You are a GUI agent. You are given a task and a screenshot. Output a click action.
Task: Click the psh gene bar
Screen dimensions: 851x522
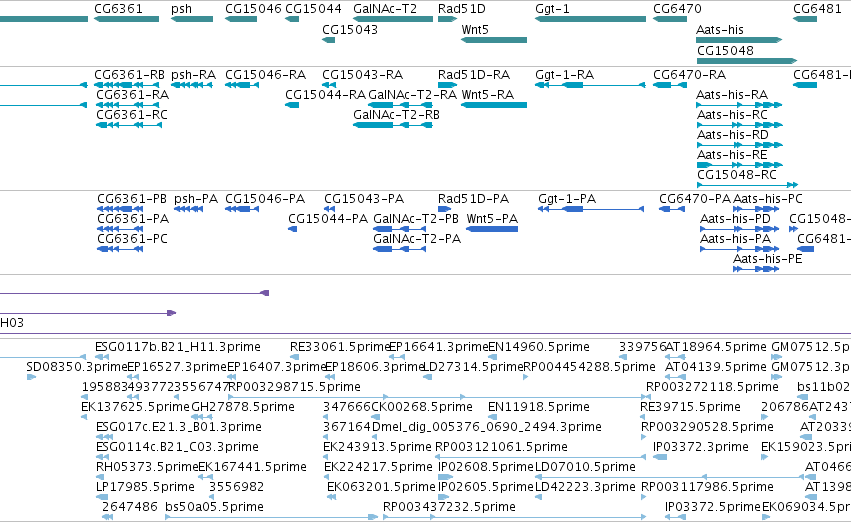[192, 19]
